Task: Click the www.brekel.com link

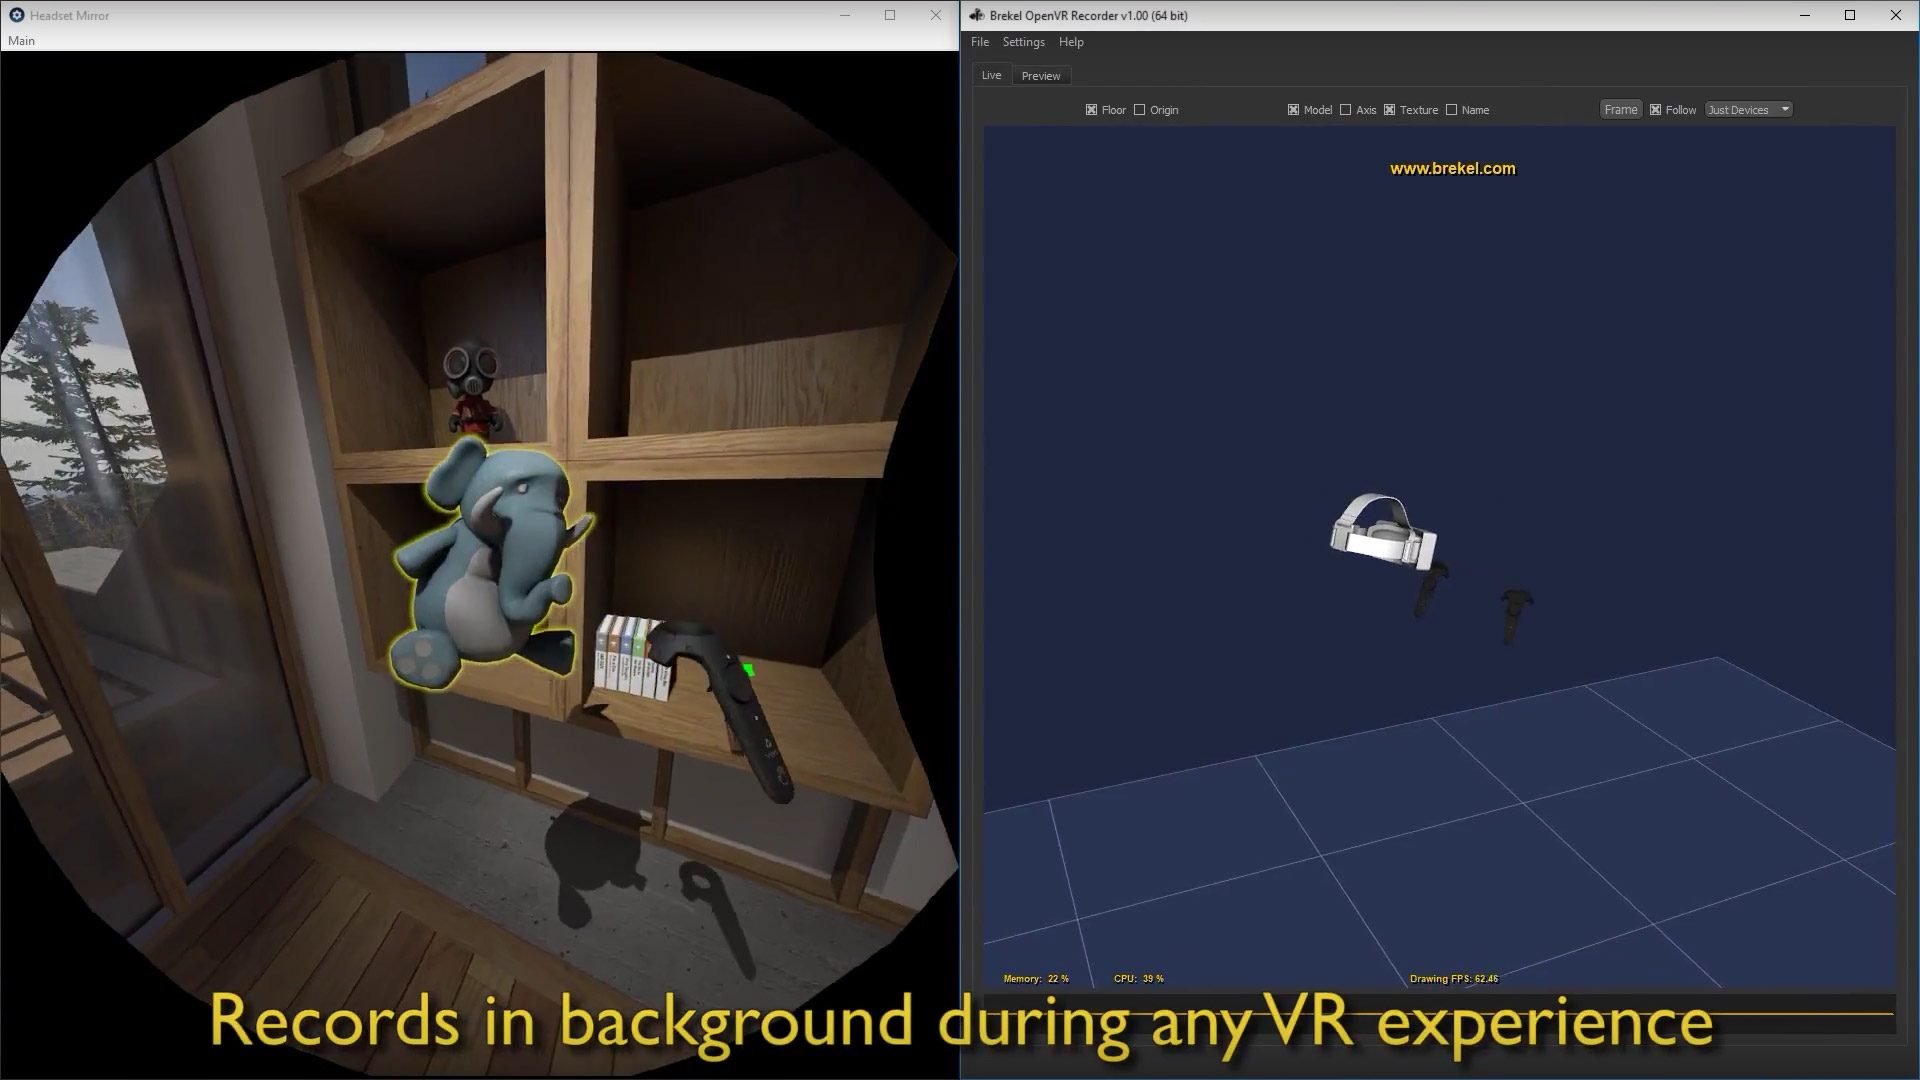Action: pos(1452,168)
